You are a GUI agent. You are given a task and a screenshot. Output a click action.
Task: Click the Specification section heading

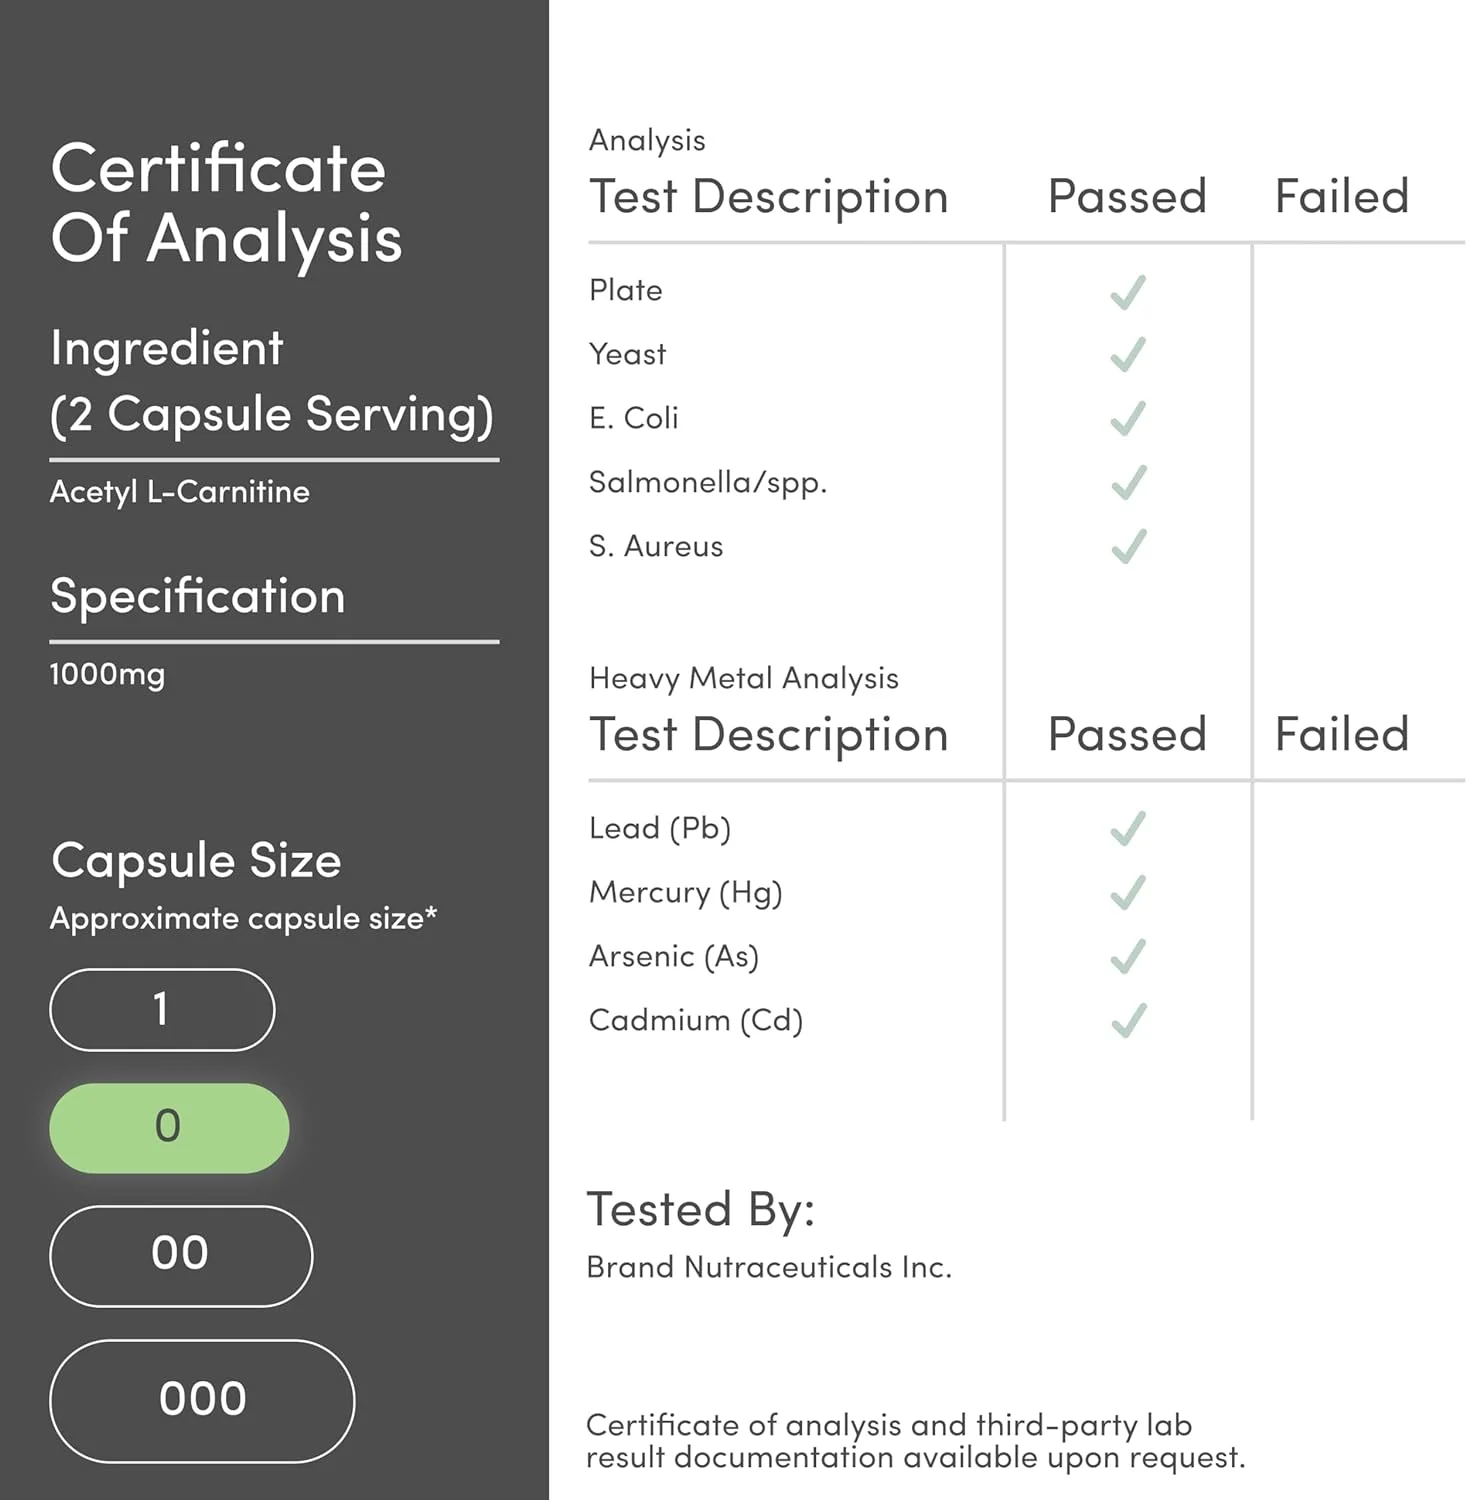point(198,597)
